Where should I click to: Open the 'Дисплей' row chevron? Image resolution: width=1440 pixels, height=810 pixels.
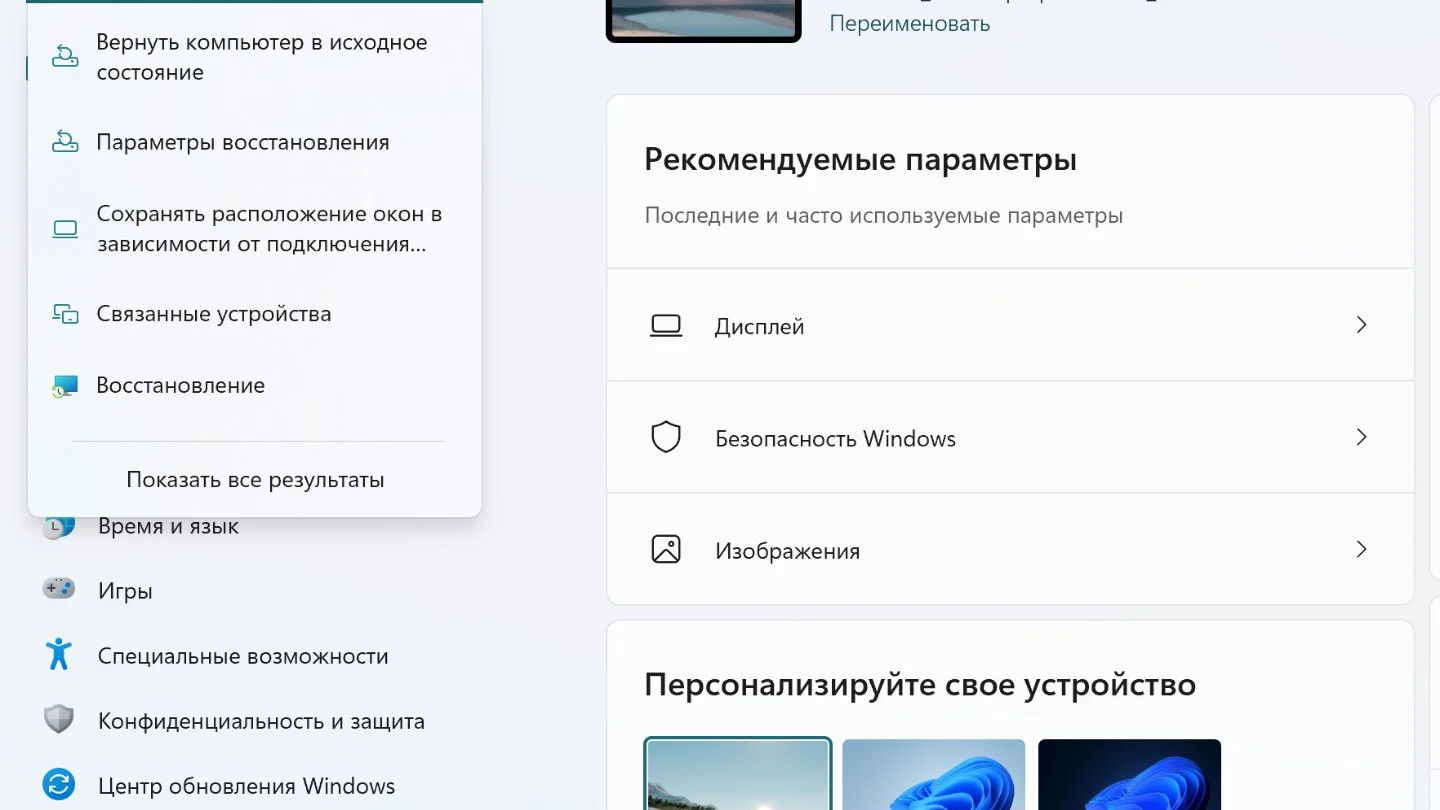[x=1361, y=325]
